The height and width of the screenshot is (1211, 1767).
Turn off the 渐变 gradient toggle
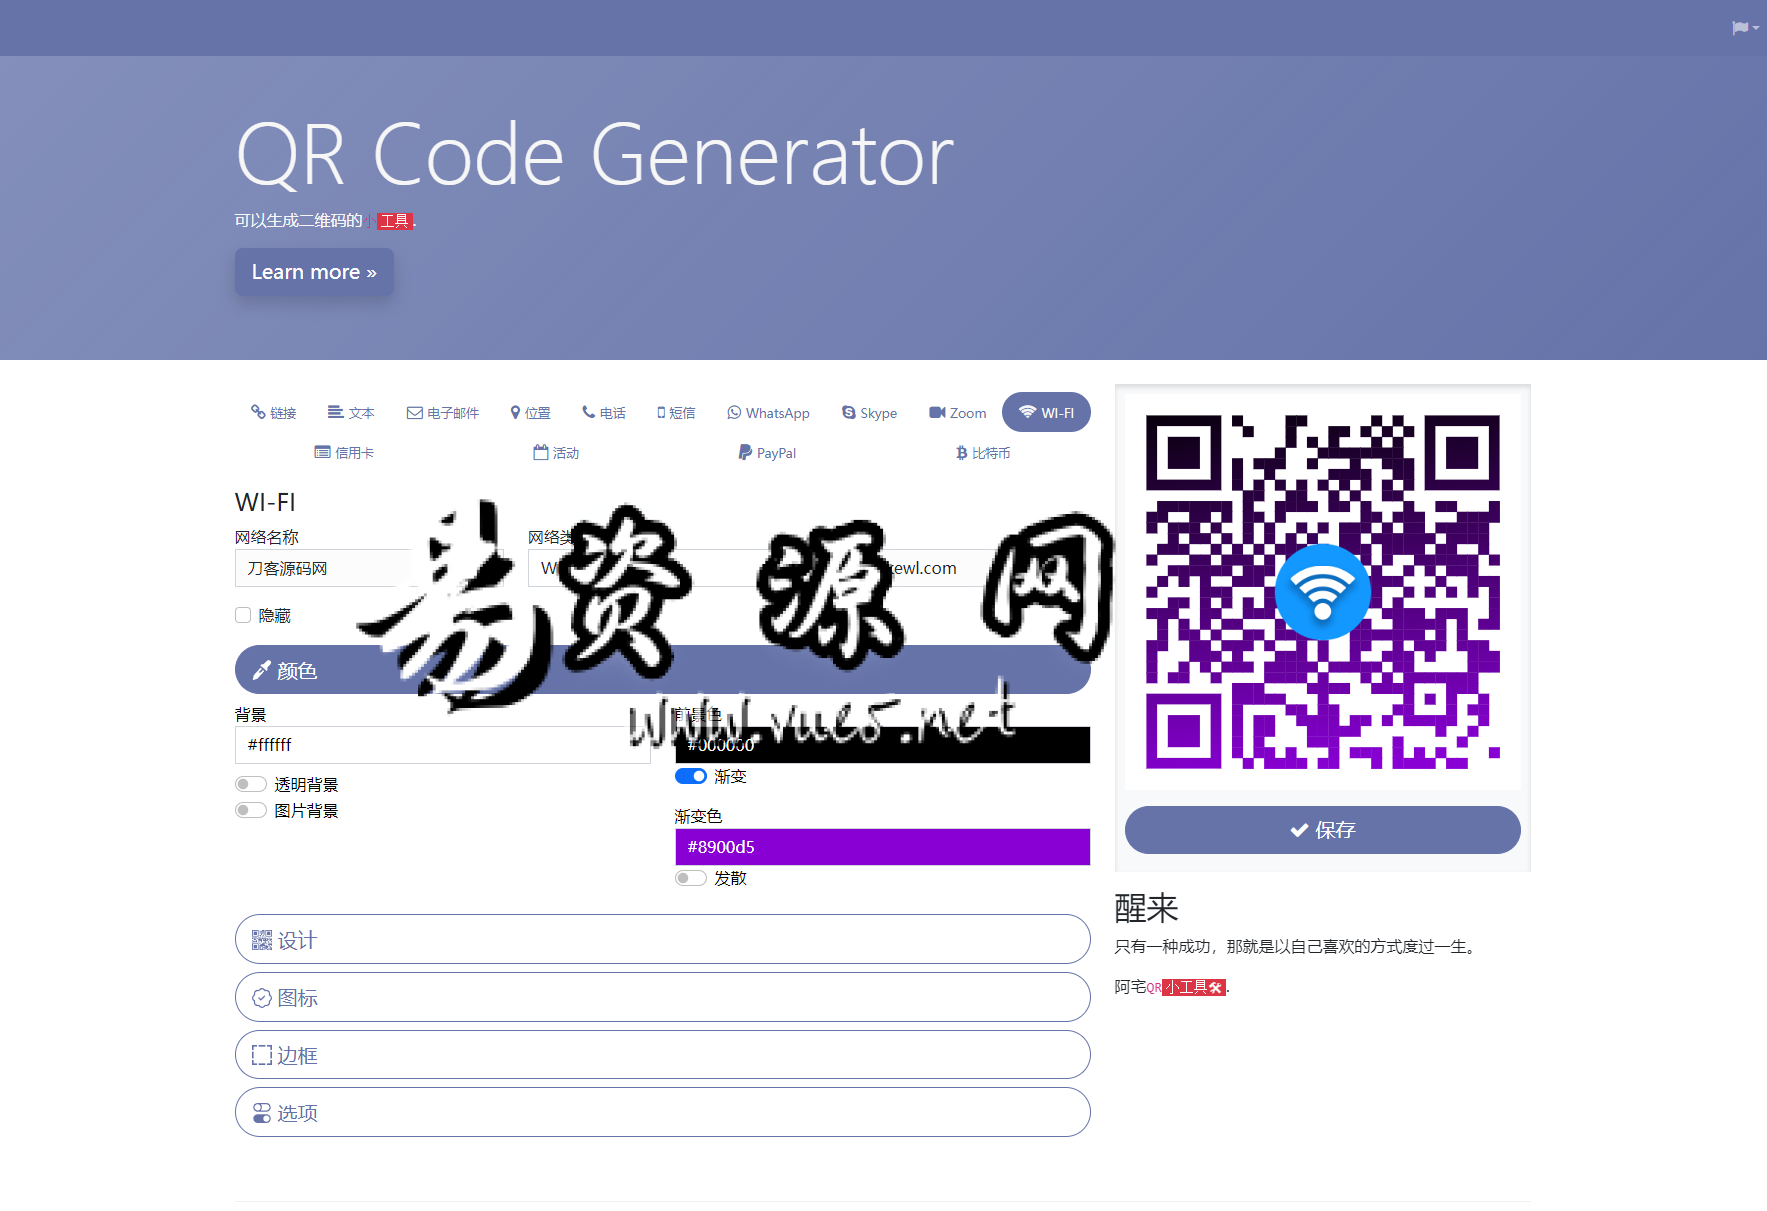(691, 776)
